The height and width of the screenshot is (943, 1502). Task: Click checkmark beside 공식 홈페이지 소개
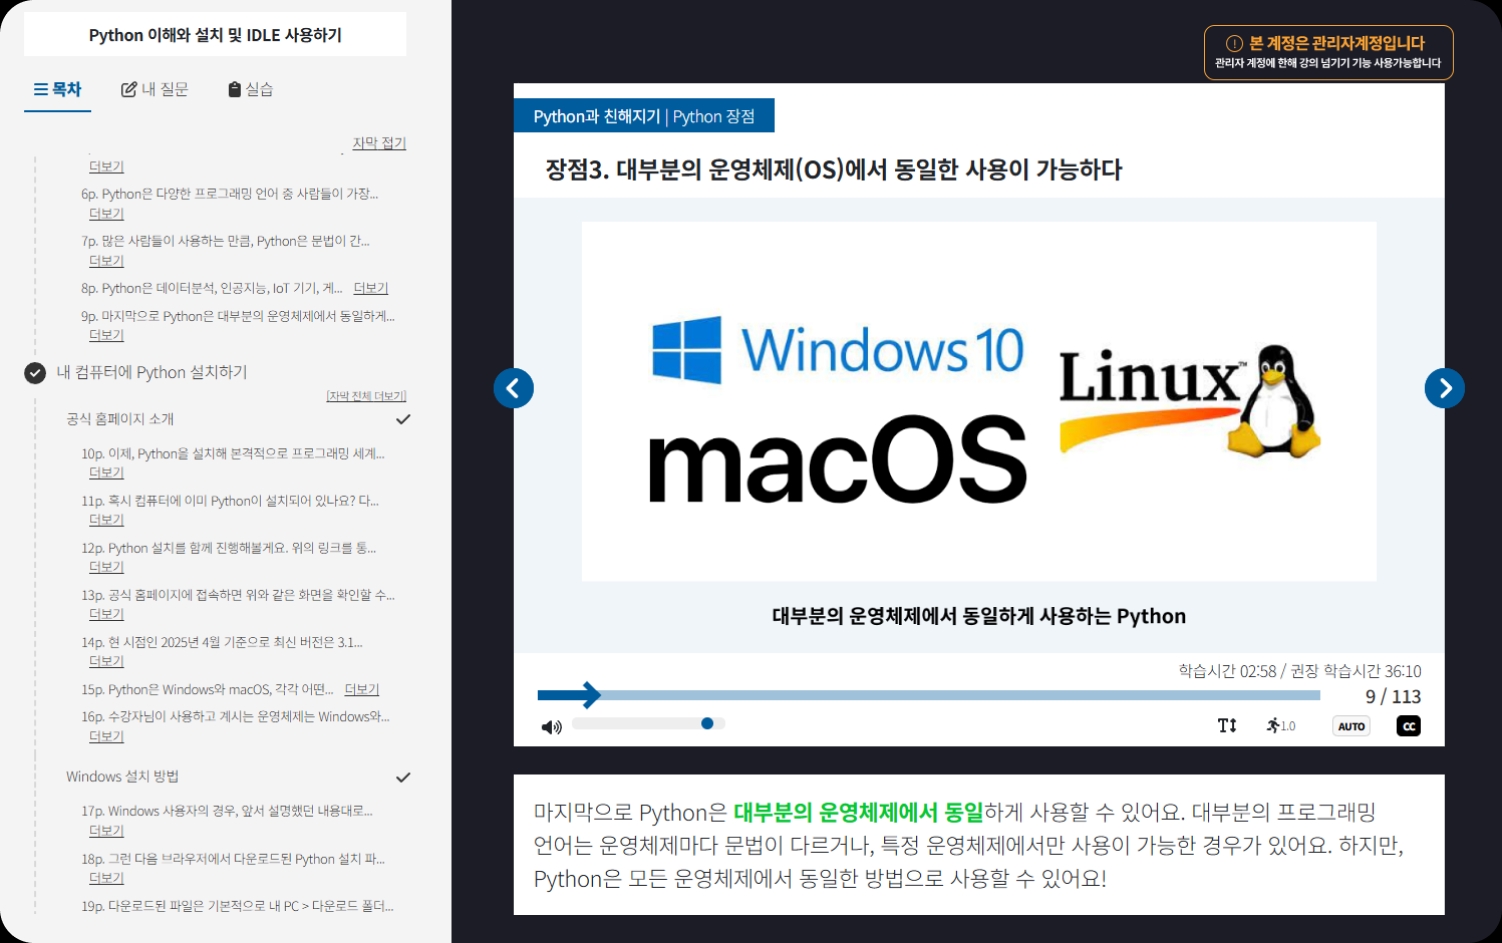coord(403,419)
